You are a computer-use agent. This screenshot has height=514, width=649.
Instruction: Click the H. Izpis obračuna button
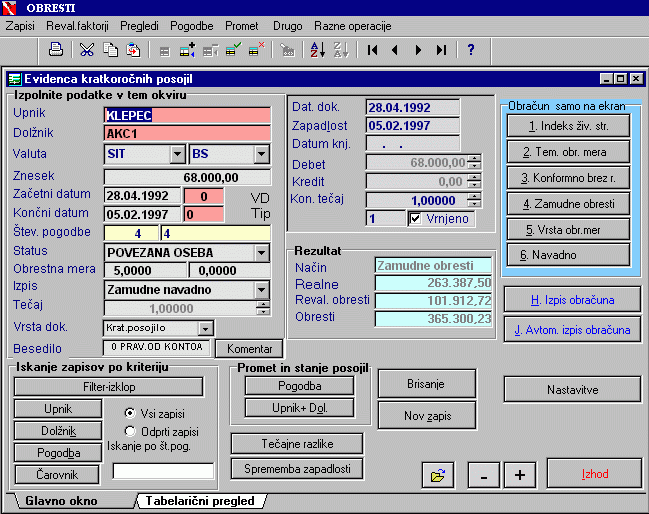tap(572, 300)
